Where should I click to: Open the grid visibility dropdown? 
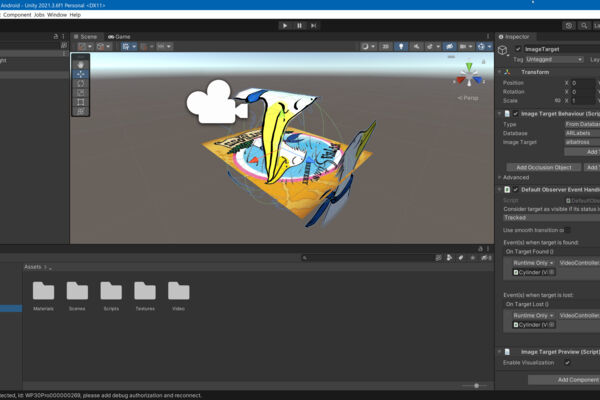(129, 46)
